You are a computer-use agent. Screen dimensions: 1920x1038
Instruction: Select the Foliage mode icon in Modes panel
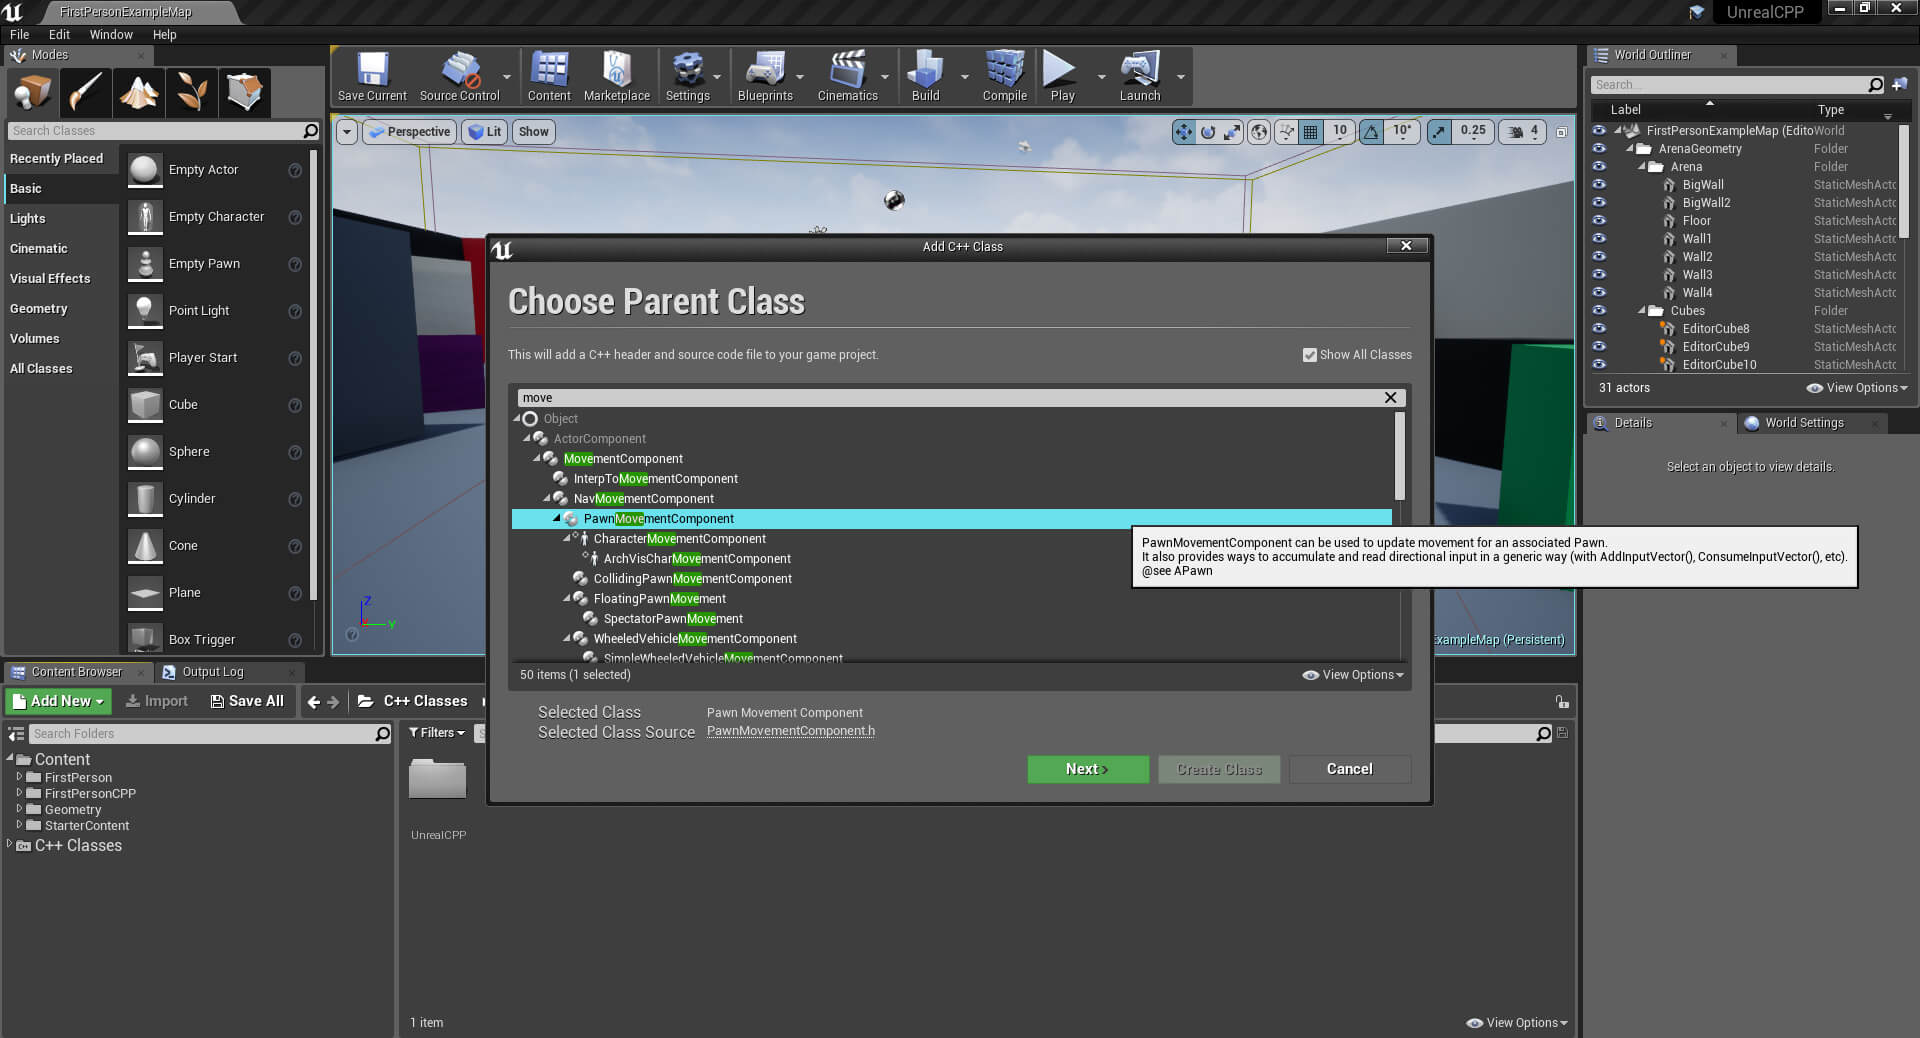click(191, 92)
